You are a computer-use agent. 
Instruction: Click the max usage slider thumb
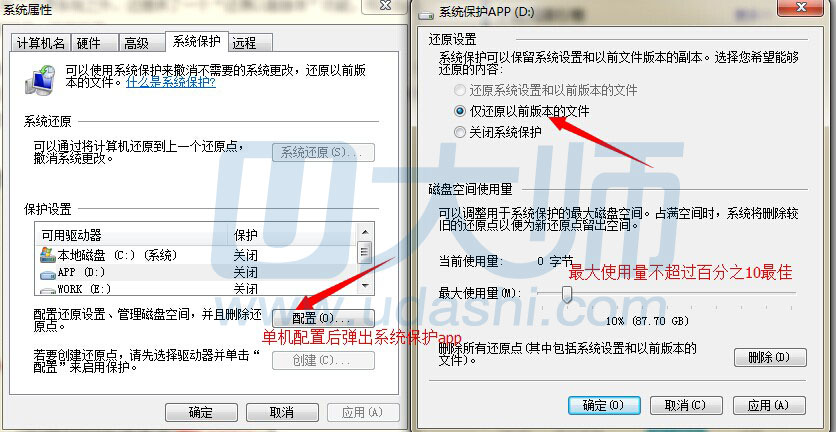click(x=567, y=293)
